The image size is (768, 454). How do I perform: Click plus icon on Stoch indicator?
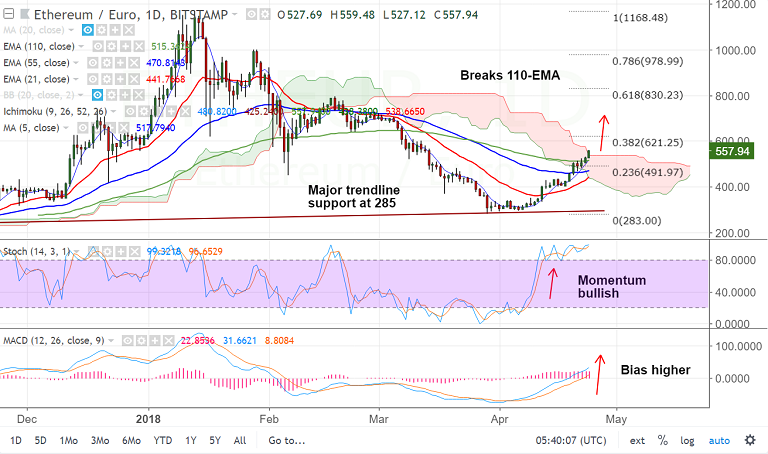point(120,252)
